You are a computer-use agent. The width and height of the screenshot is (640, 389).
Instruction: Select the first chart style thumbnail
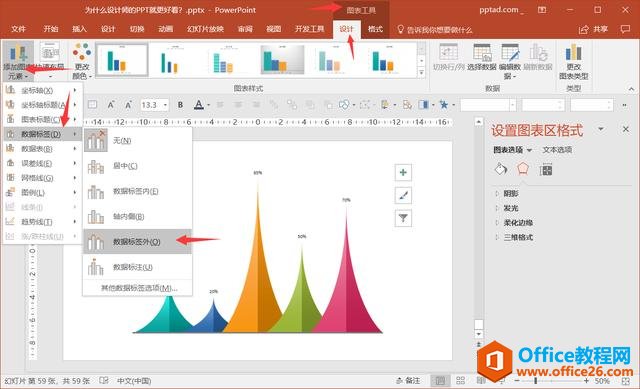tap(121, 60)
